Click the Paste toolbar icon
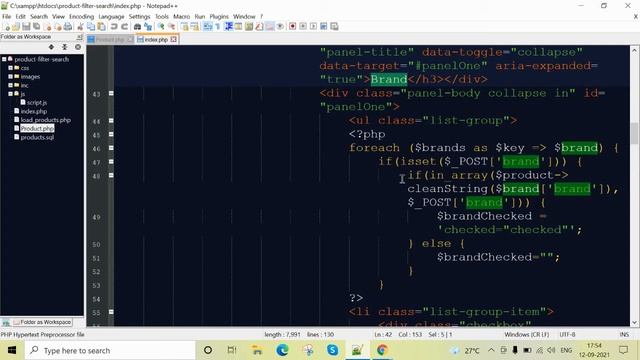 tap(101, 27)
